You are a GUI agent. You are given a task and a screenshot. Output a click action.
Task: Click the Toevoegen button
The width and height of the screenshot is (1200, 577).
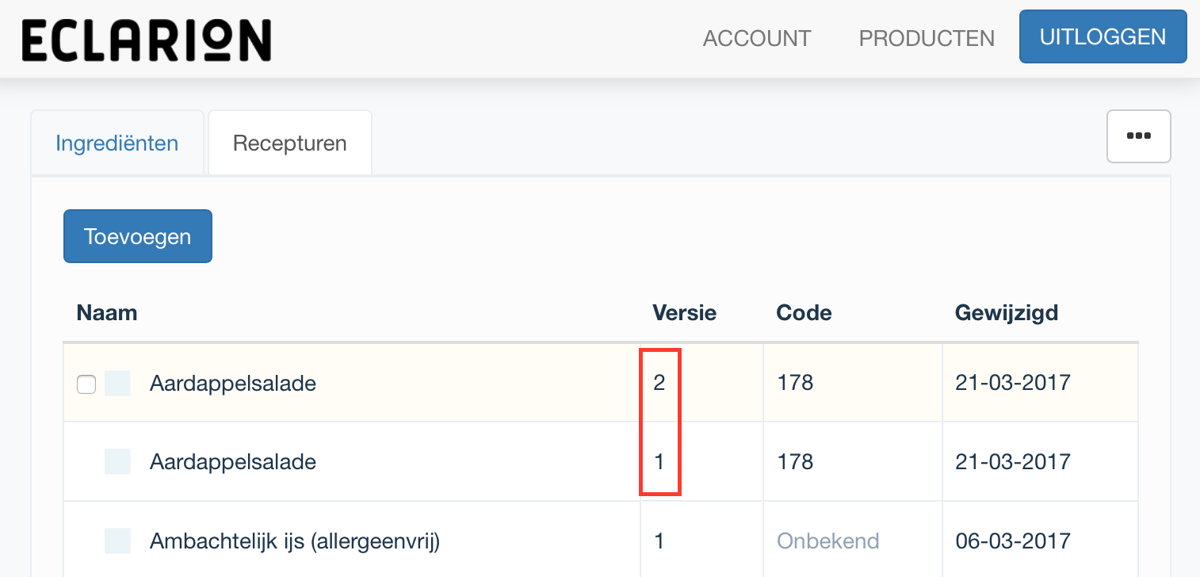click(138, 236)
